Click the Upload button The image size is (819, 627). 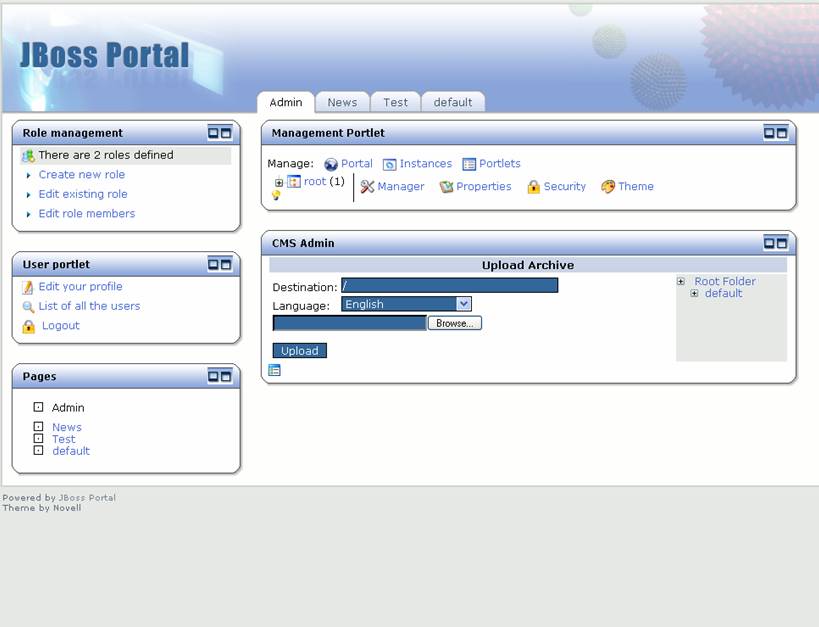tap(300, 351)
